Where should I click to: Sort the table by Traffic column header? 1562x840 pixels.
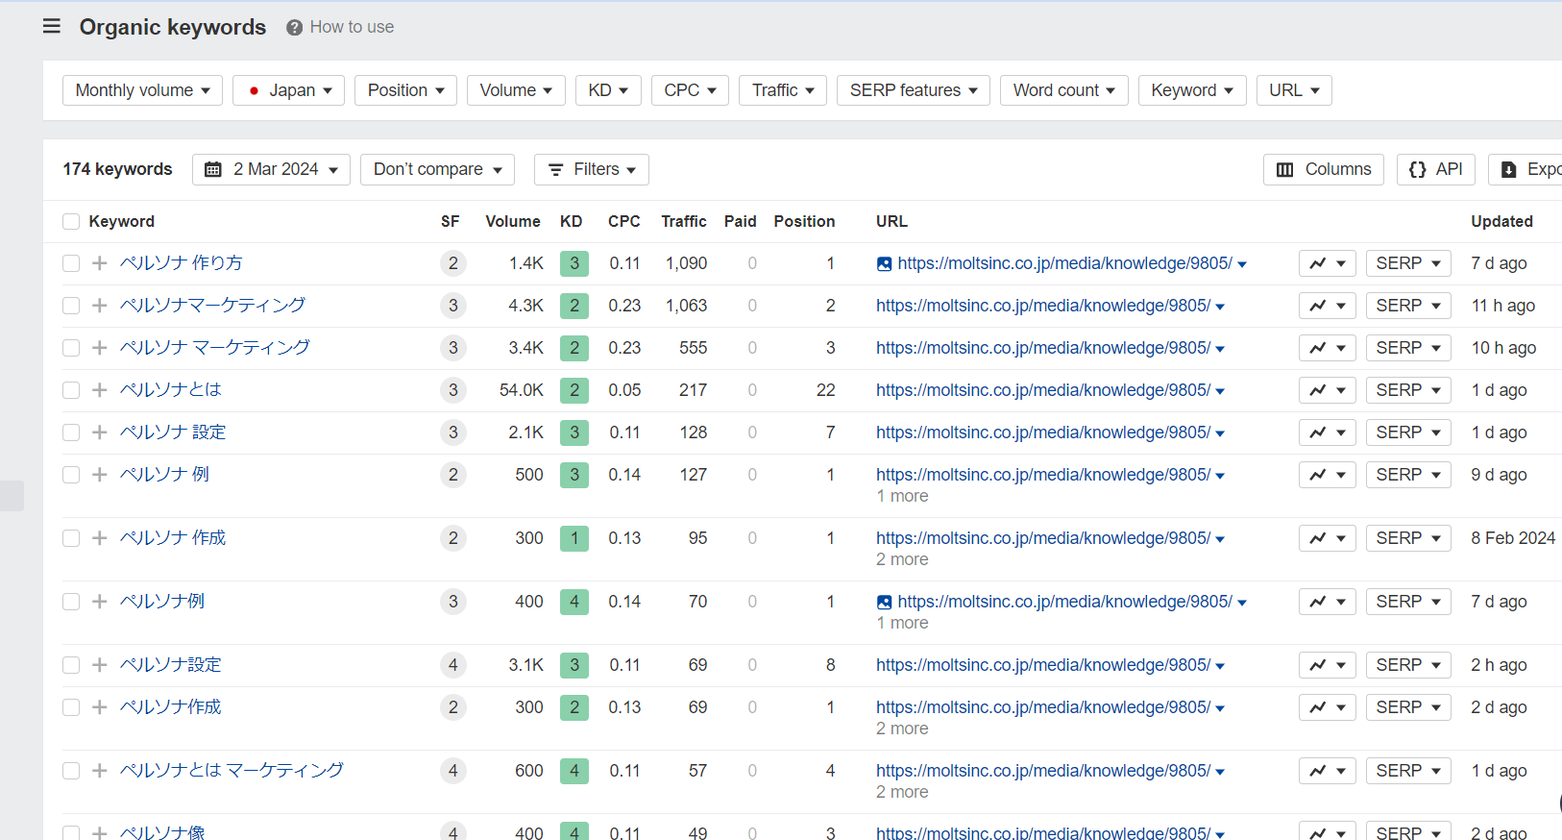tap(683, 222)
